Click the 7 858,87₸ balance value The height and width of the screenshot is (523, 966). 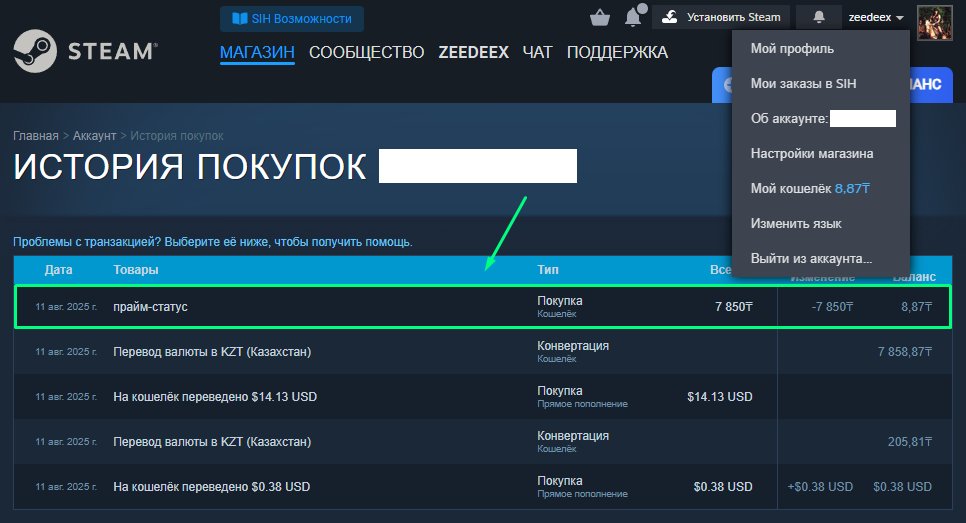point(904,352)
